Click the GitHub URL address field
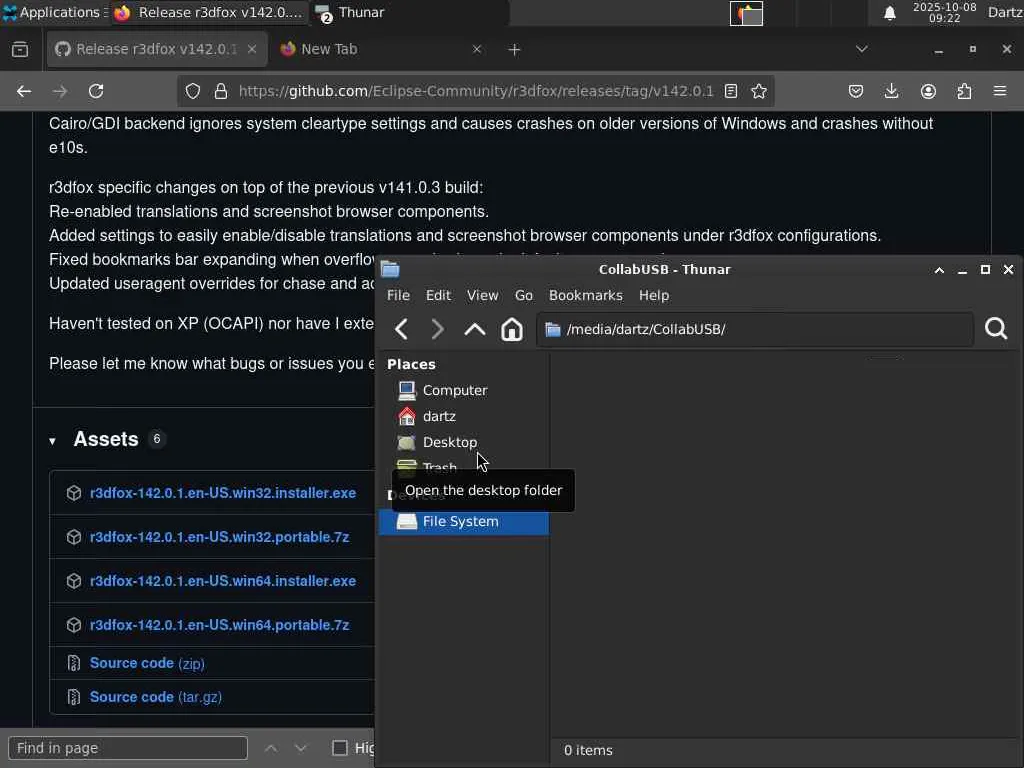1024x768 pixels. [x=476, y=91]
